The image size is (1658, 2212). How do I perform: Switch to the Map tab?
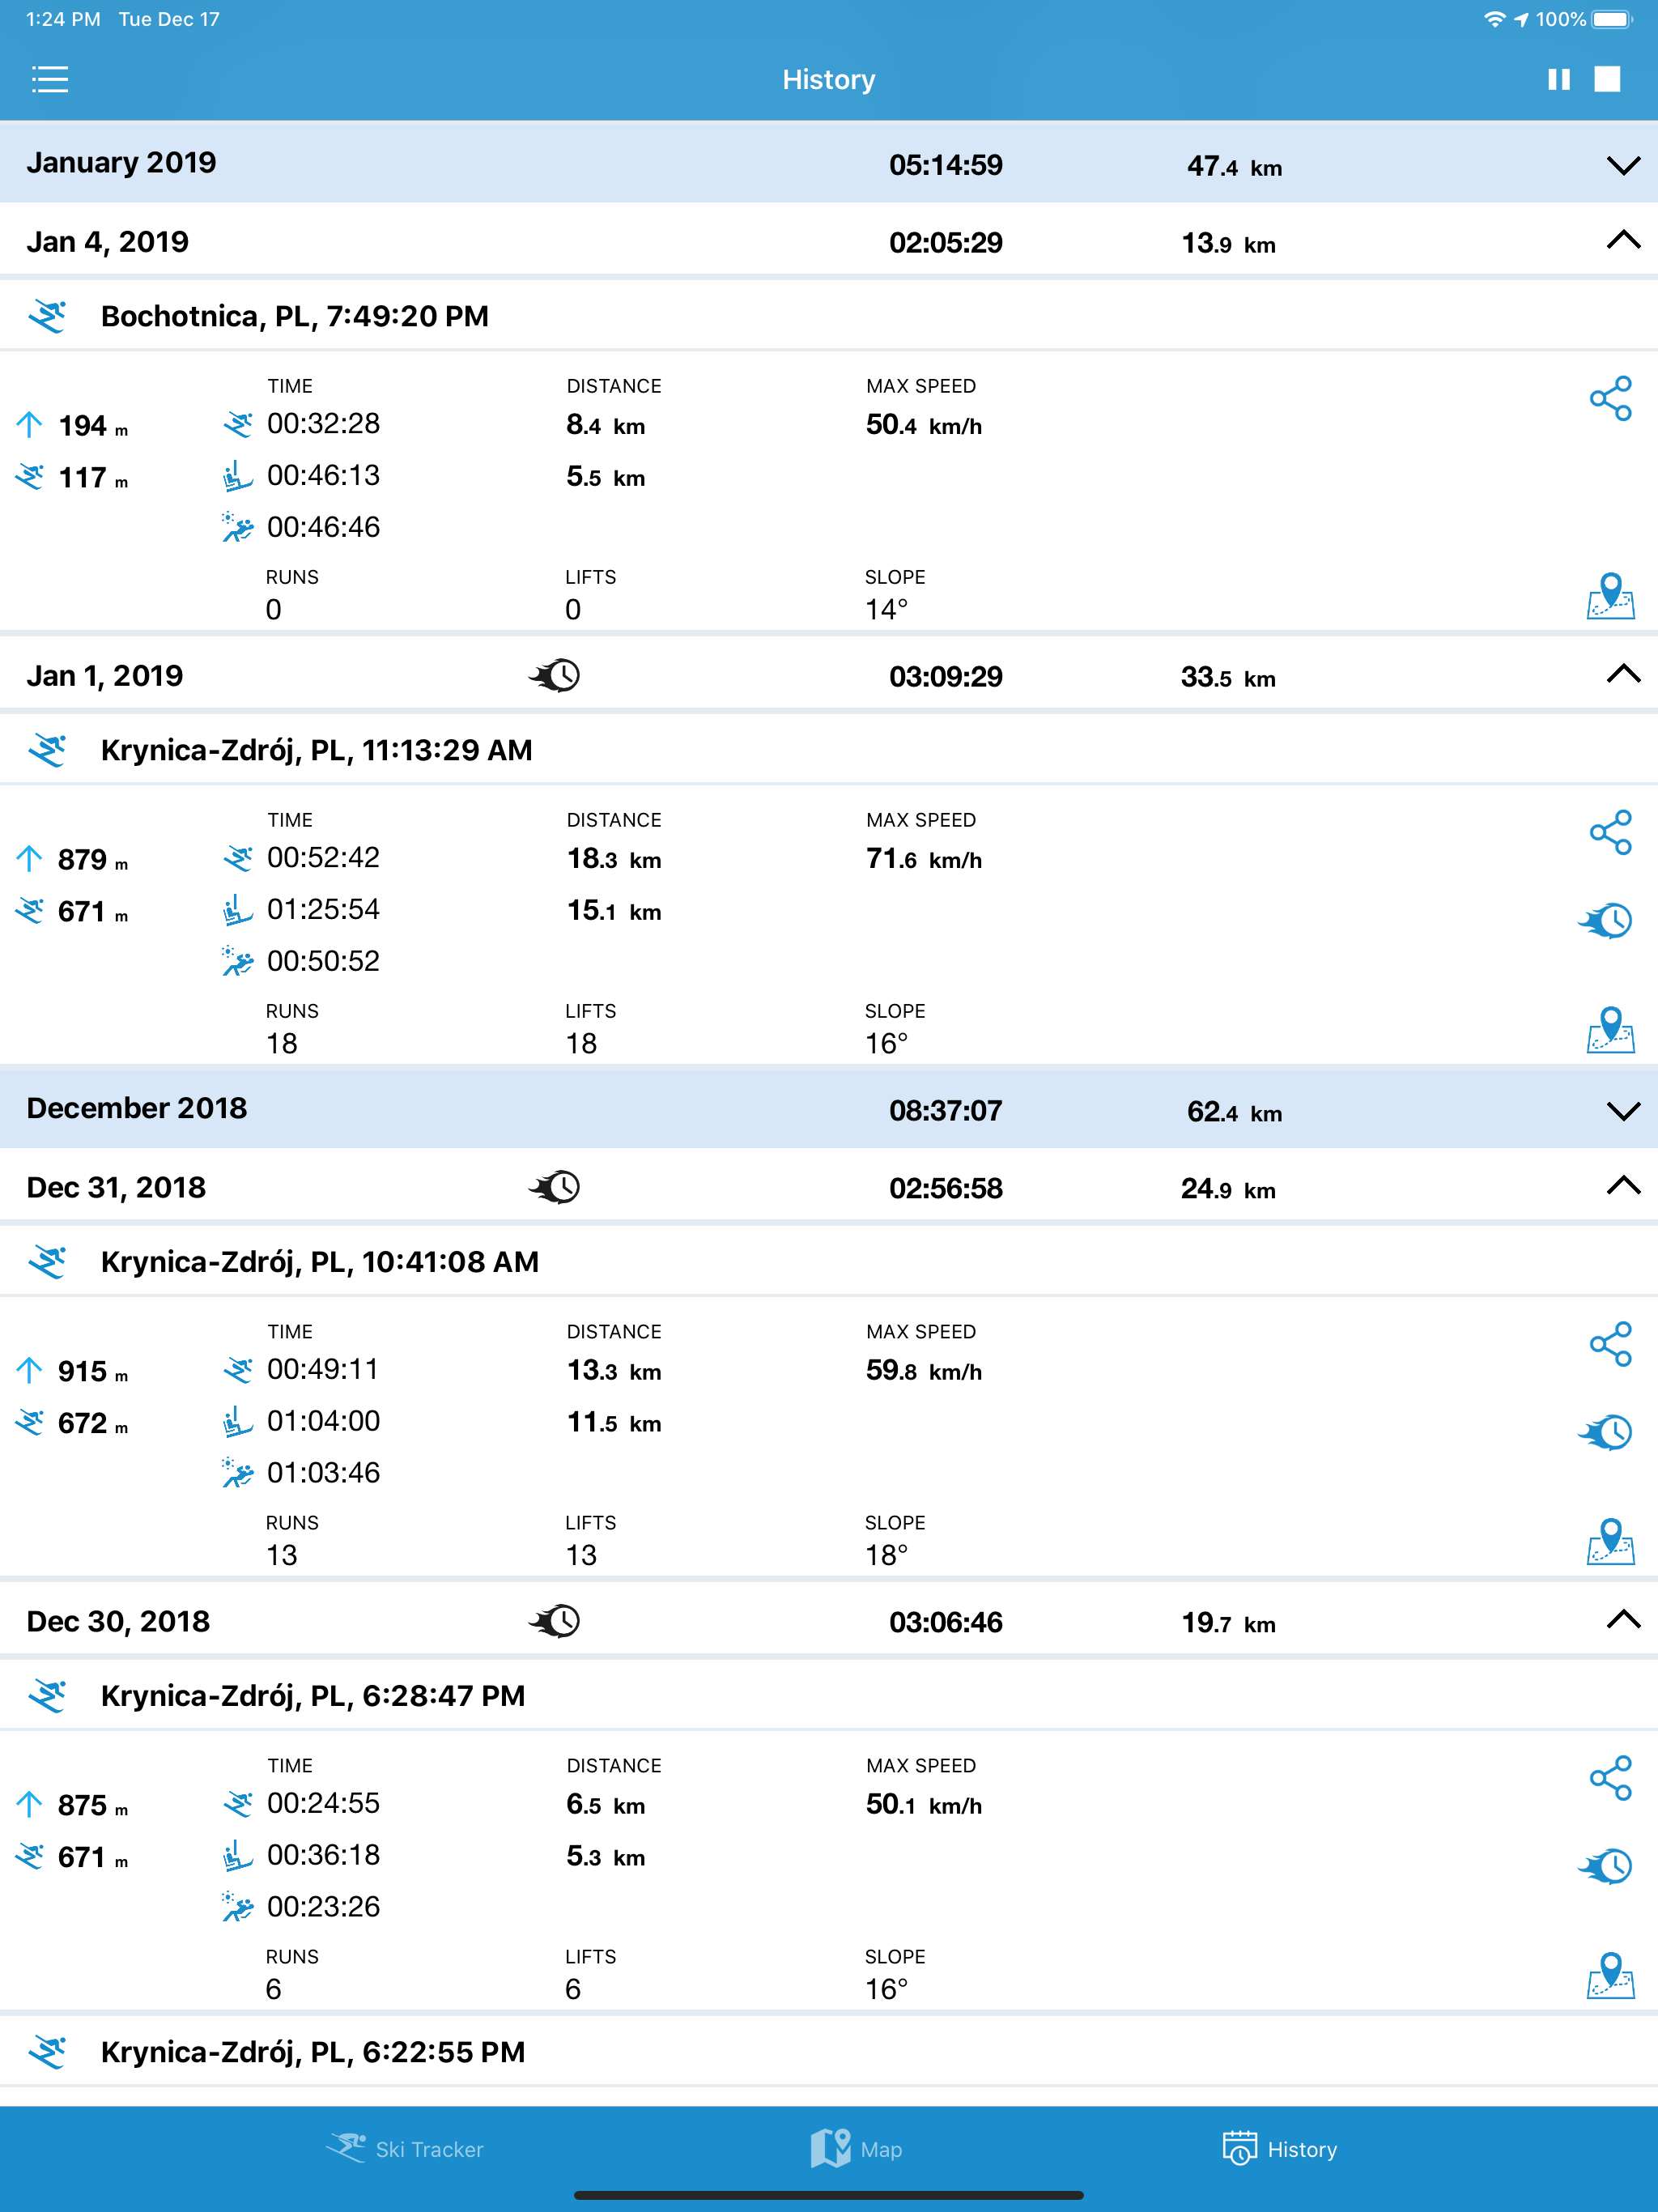point(856,2149)
